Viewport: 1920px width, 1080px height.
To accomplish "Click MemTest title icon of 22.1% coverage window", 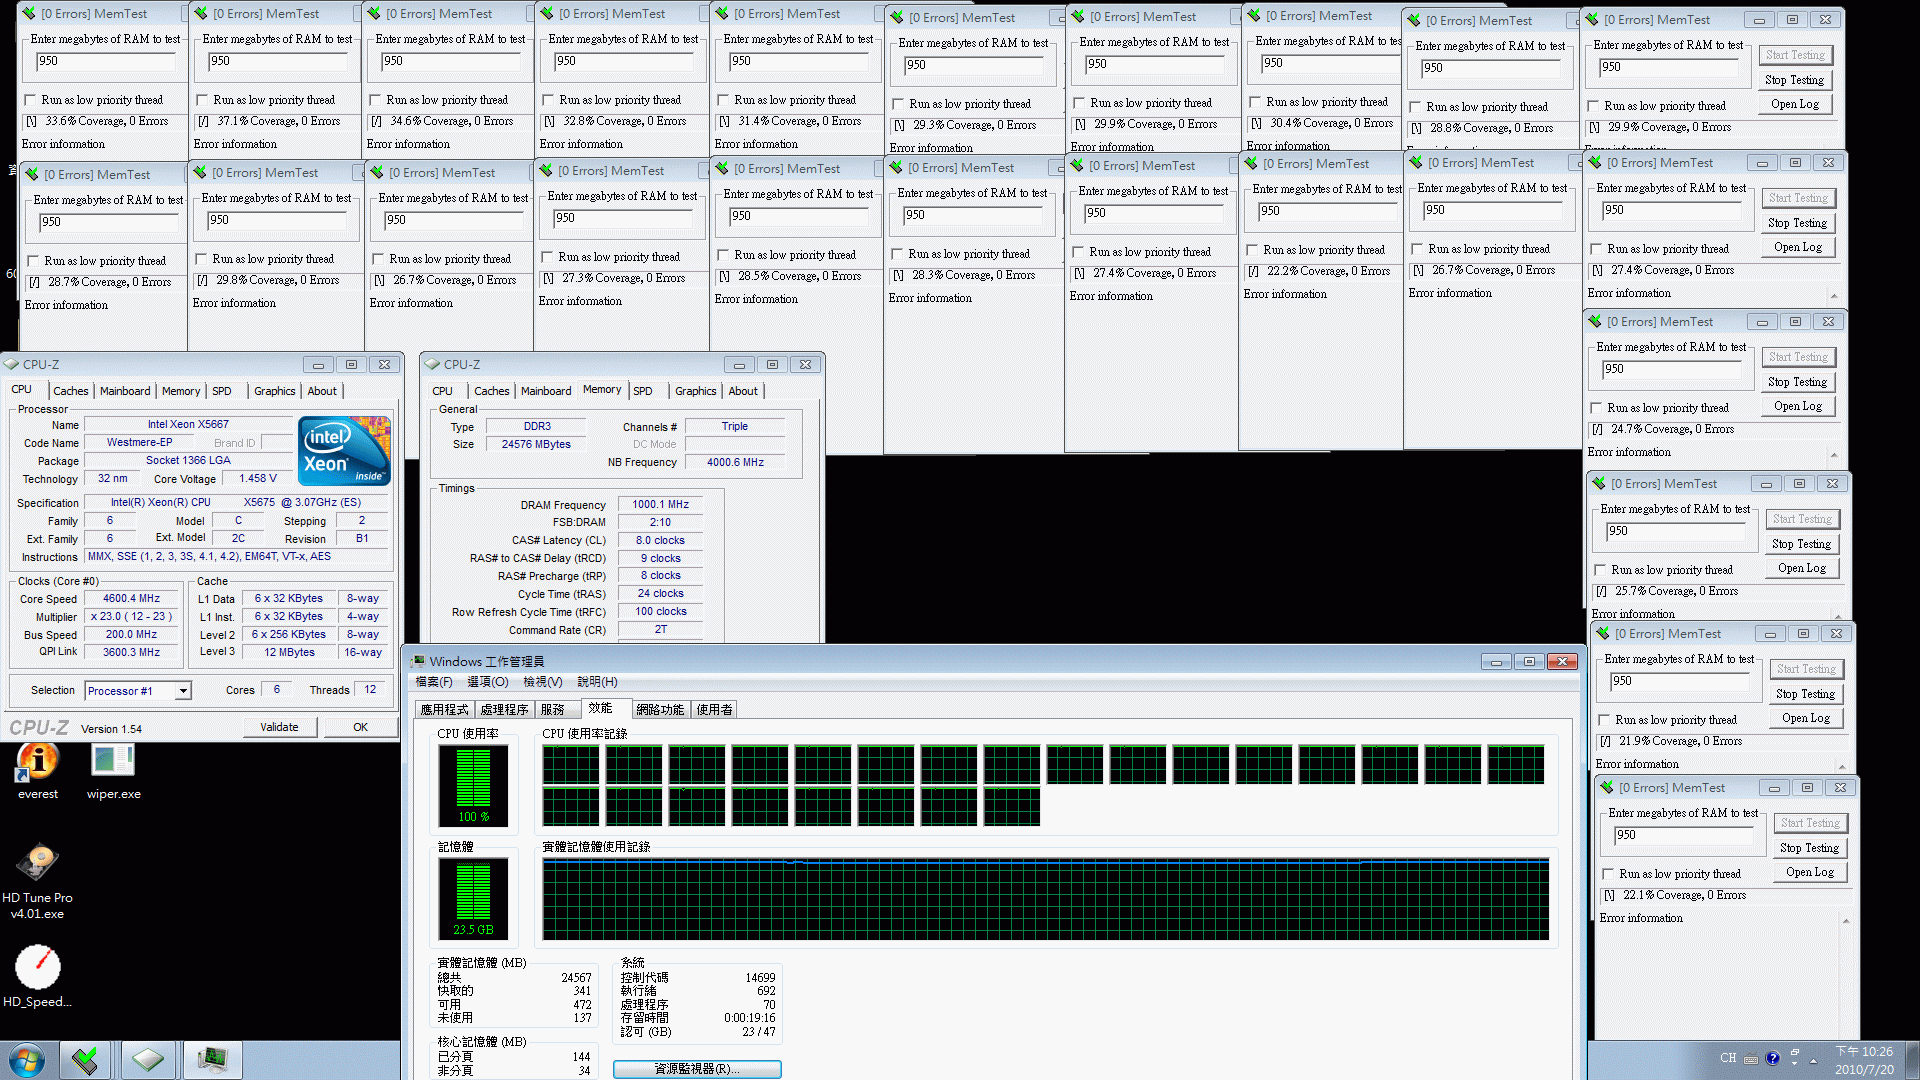I will [1606, 787].
